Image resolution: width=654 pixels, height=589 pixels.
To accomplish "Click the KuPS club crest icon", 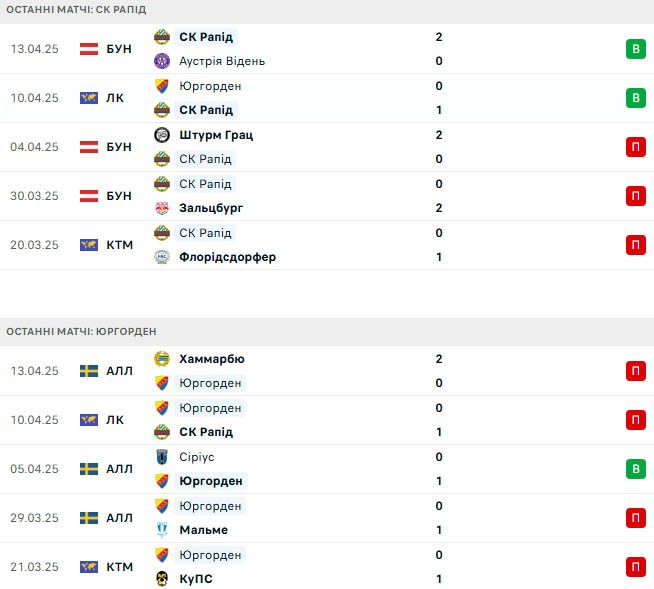I will click(162, 579).
